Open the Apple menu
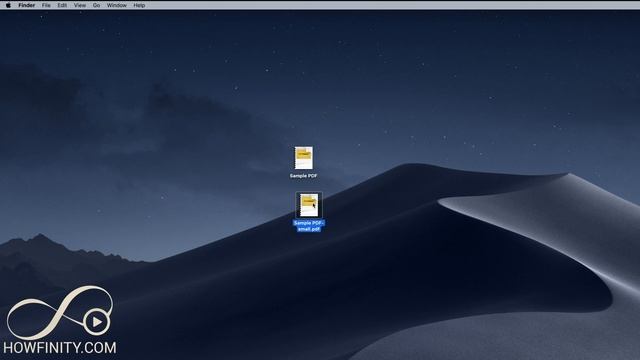The height and width of the screenshot is (360, 640). [8, 5]
